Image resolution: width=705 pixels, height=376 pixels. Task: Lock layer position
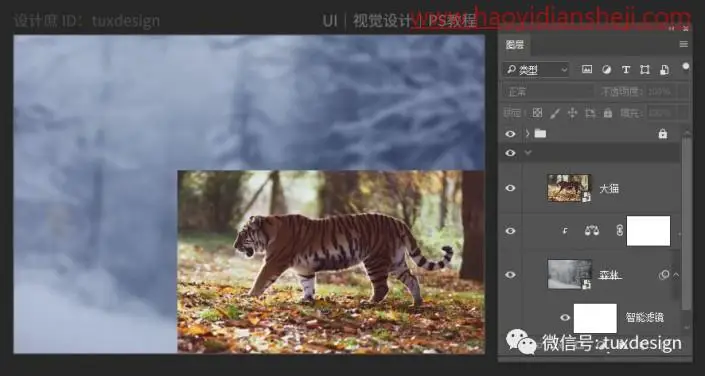coord(572,113)
